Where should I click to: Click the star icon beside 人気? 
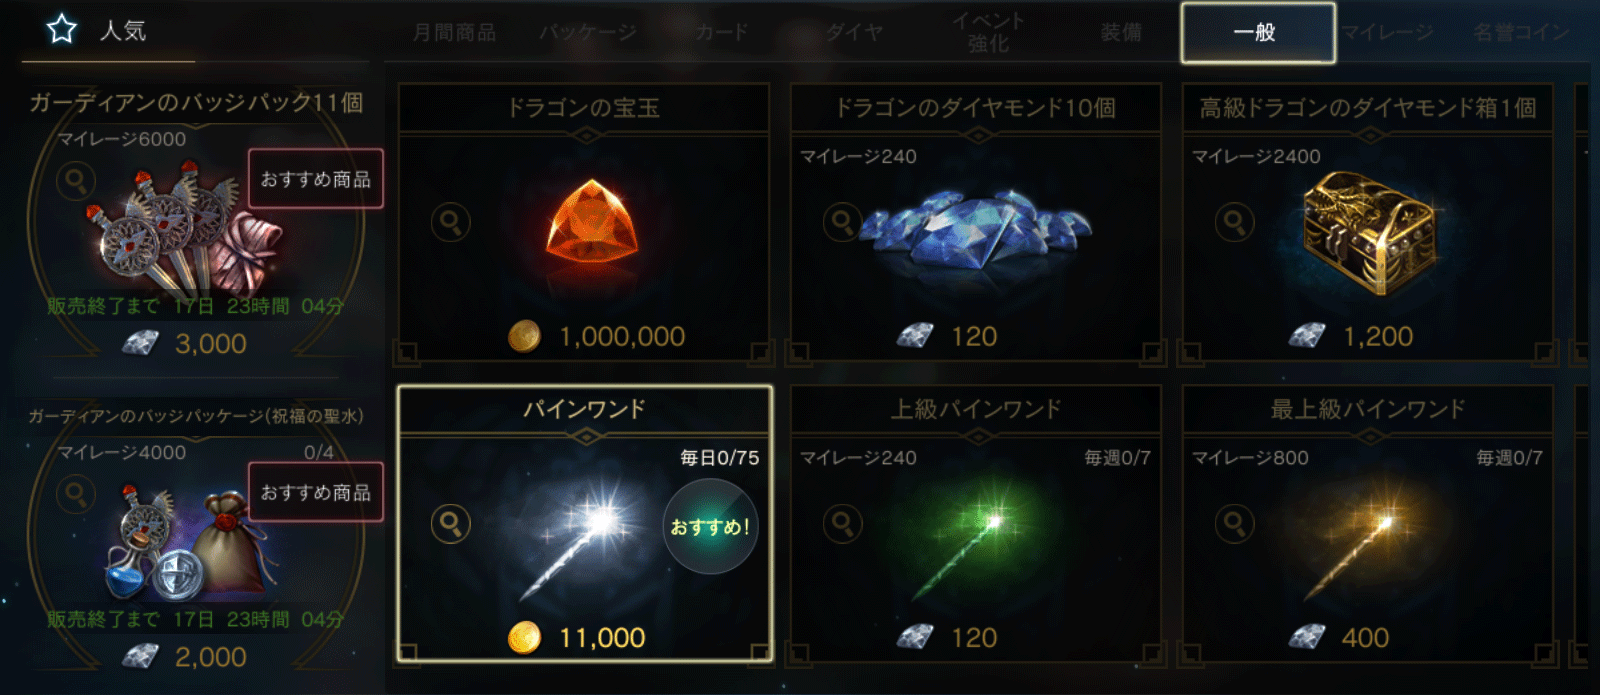point(62,29)
